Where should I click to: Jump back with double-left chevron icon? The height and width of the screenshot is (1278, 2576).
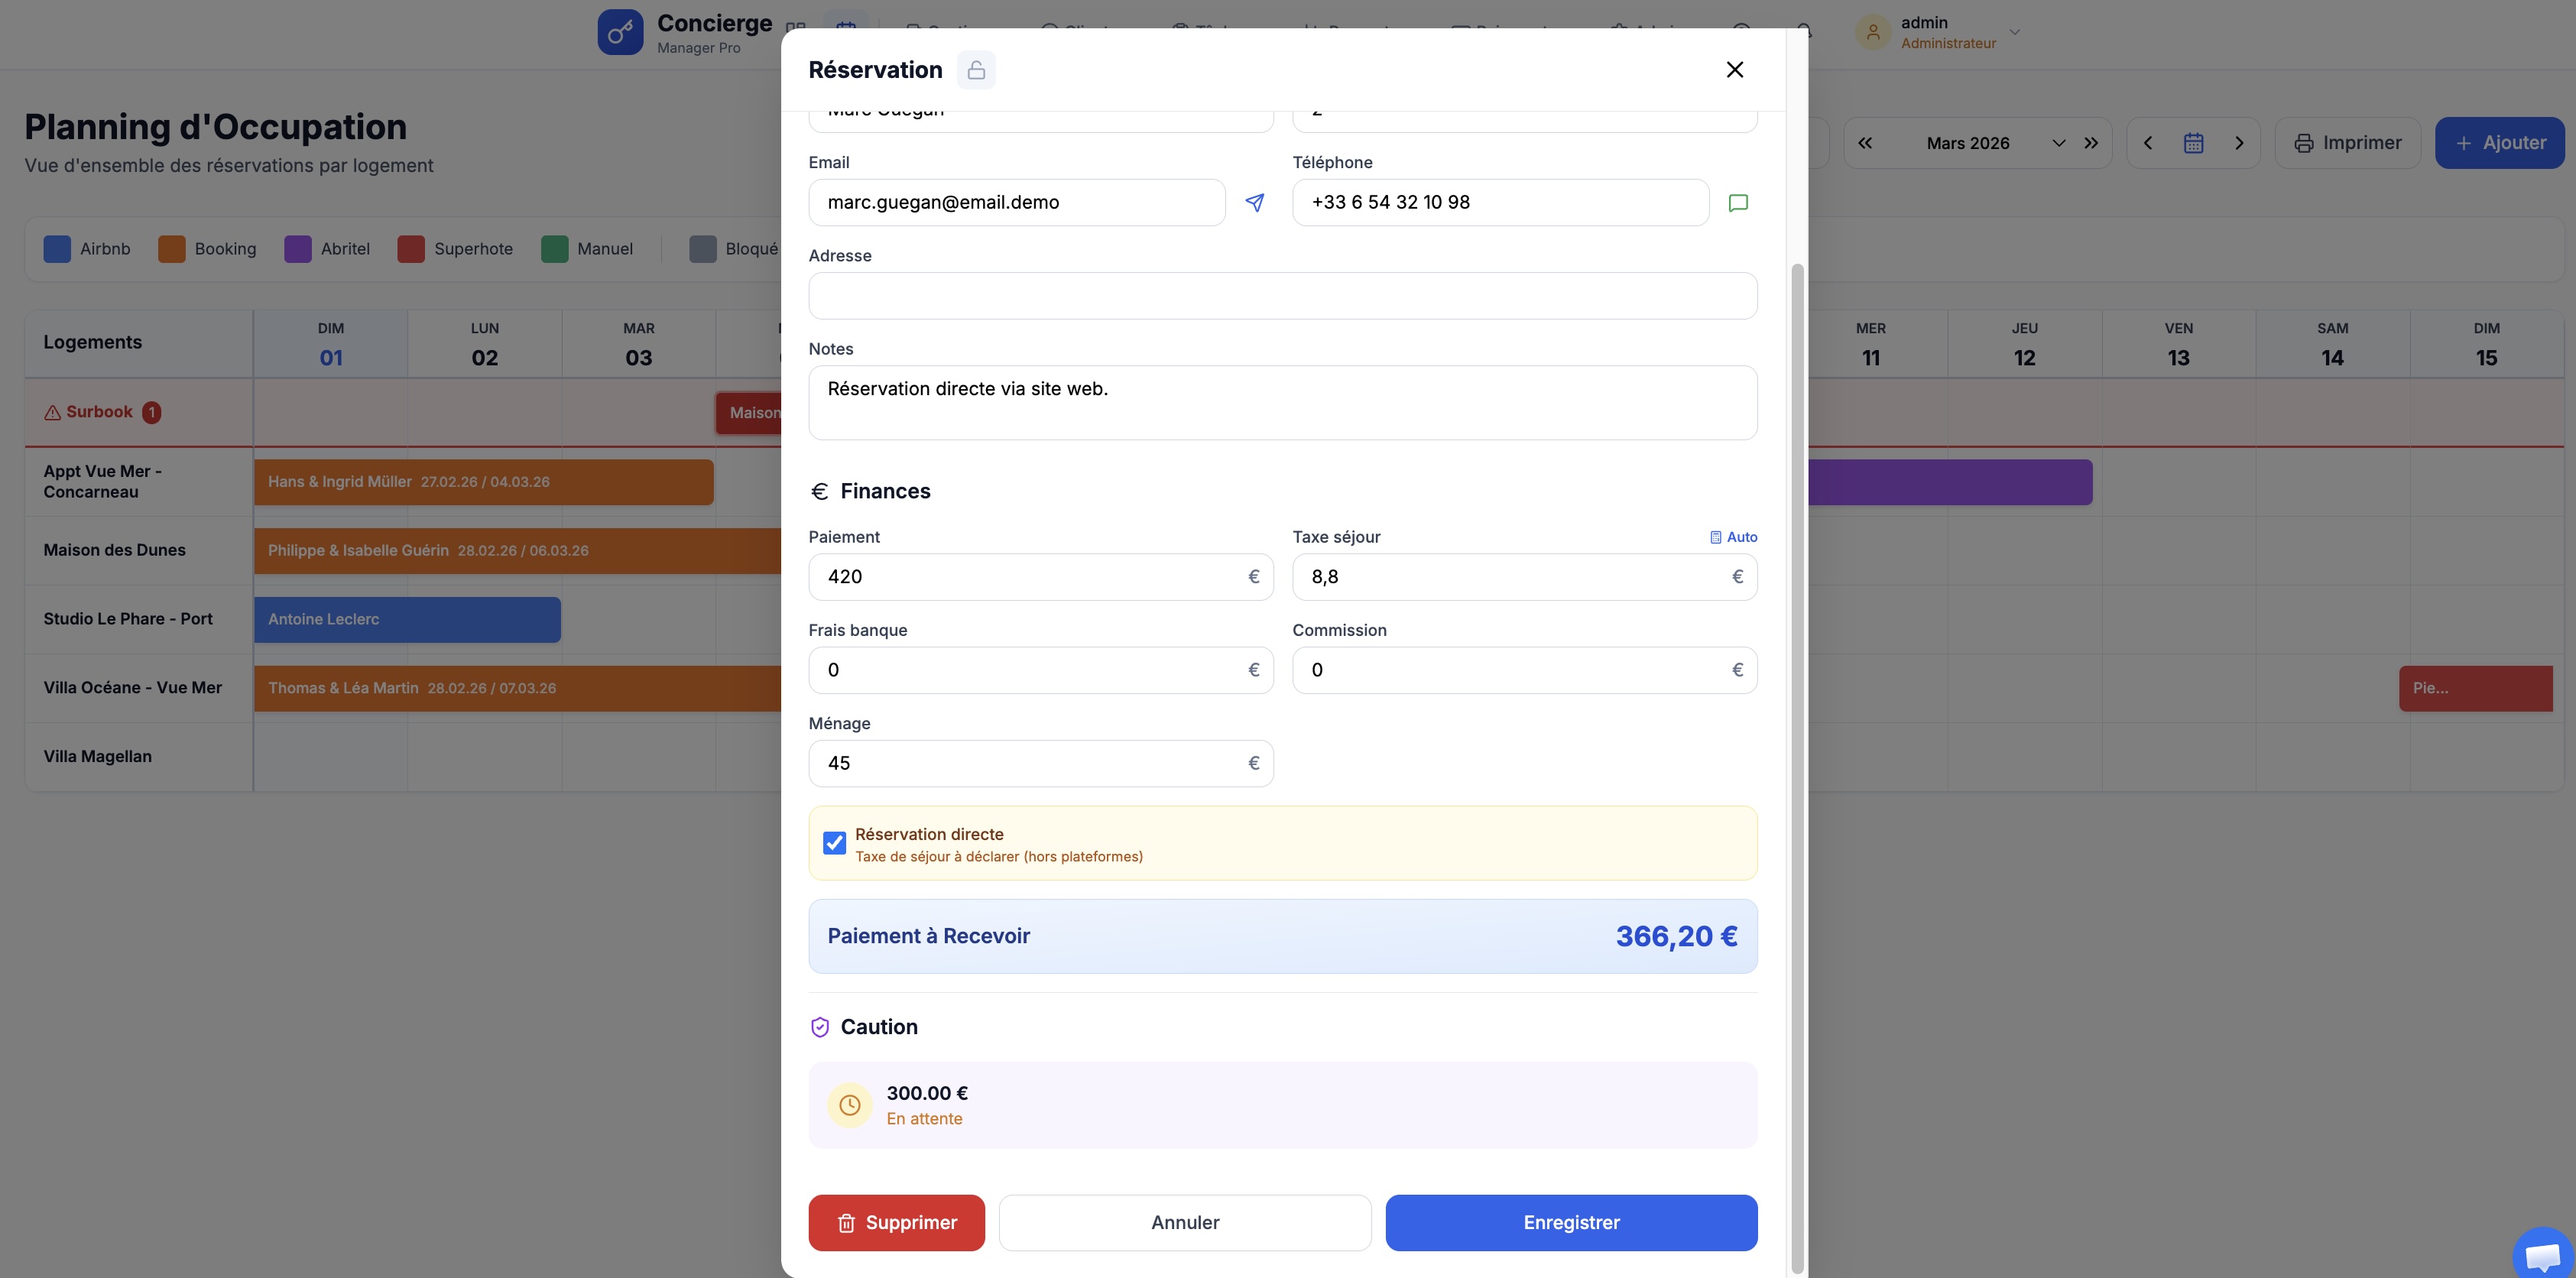click(x=1865, y=143)
